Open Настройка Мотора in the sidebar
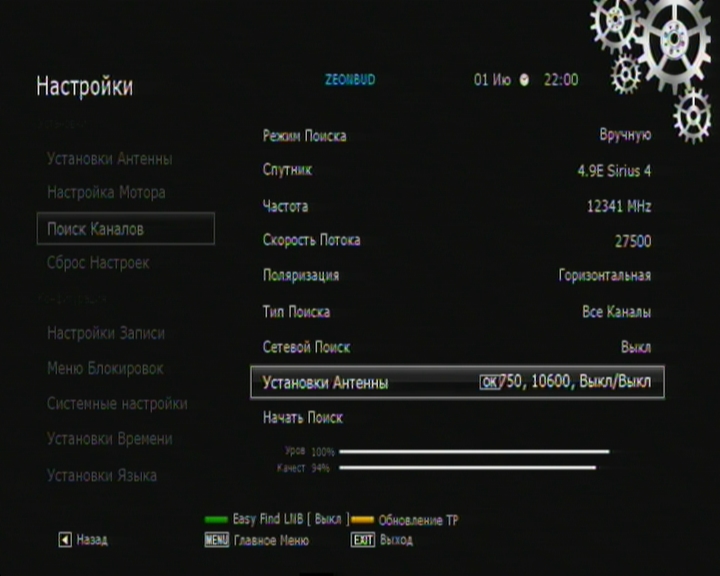The width and height of the screenshot is (720, 576). pos(106,192)
